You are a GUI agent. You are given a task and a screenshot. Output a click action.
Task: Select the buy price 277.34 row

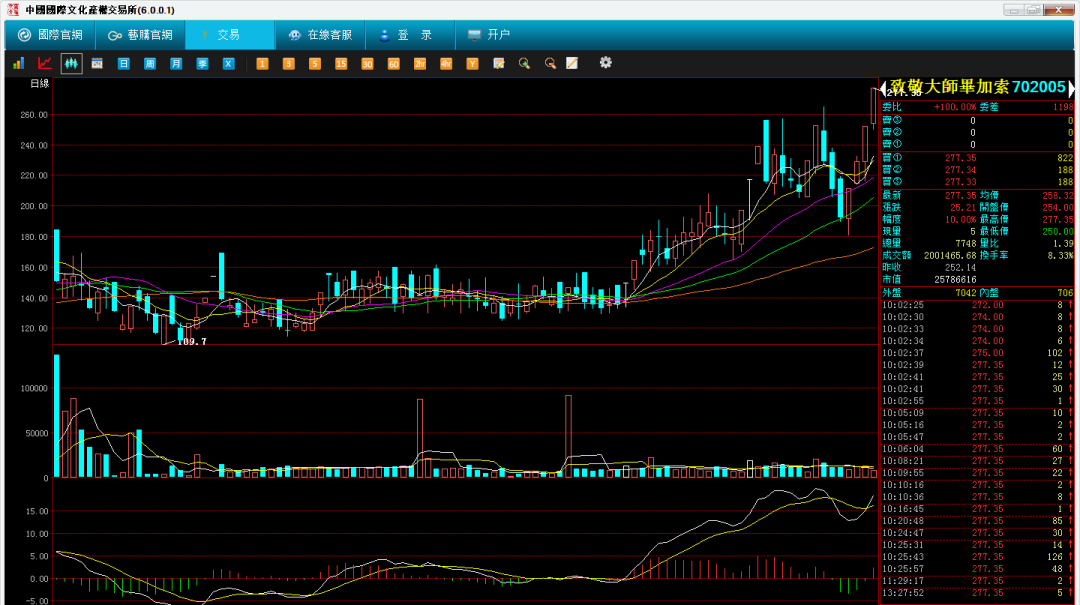[977, 170]
